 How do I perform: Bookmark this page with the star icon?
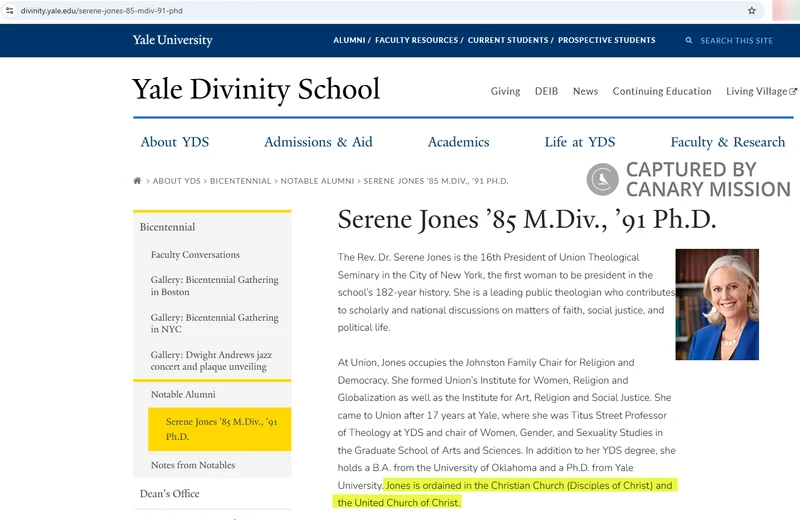tap(752, 10)
